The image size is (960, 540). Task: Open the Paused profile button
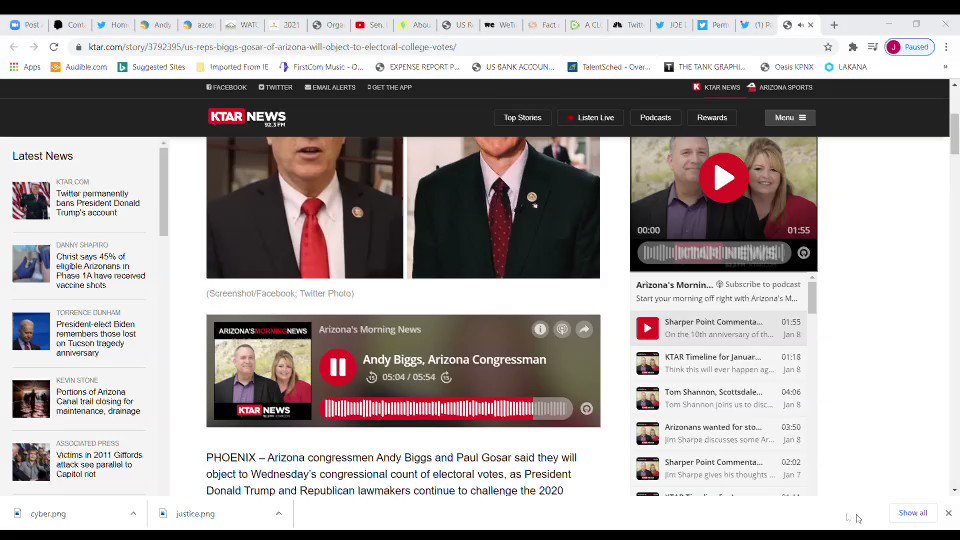(x=909, y=47)
